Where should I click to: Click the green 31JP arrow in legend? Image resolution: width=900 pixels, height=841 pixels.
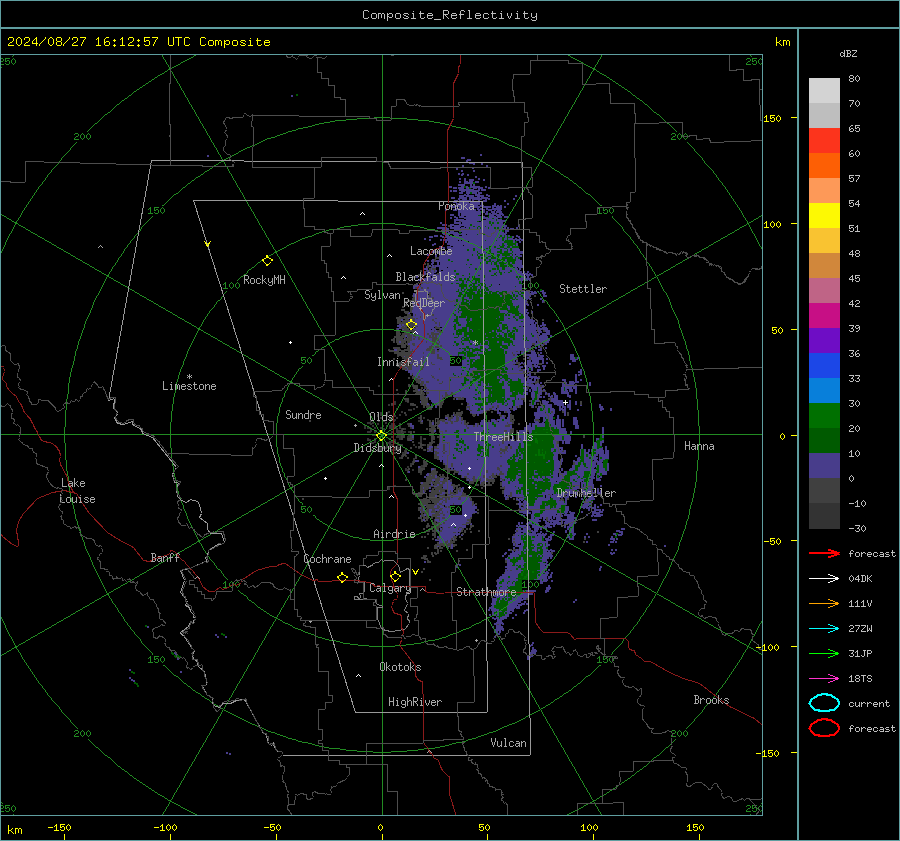click(824, 653)
